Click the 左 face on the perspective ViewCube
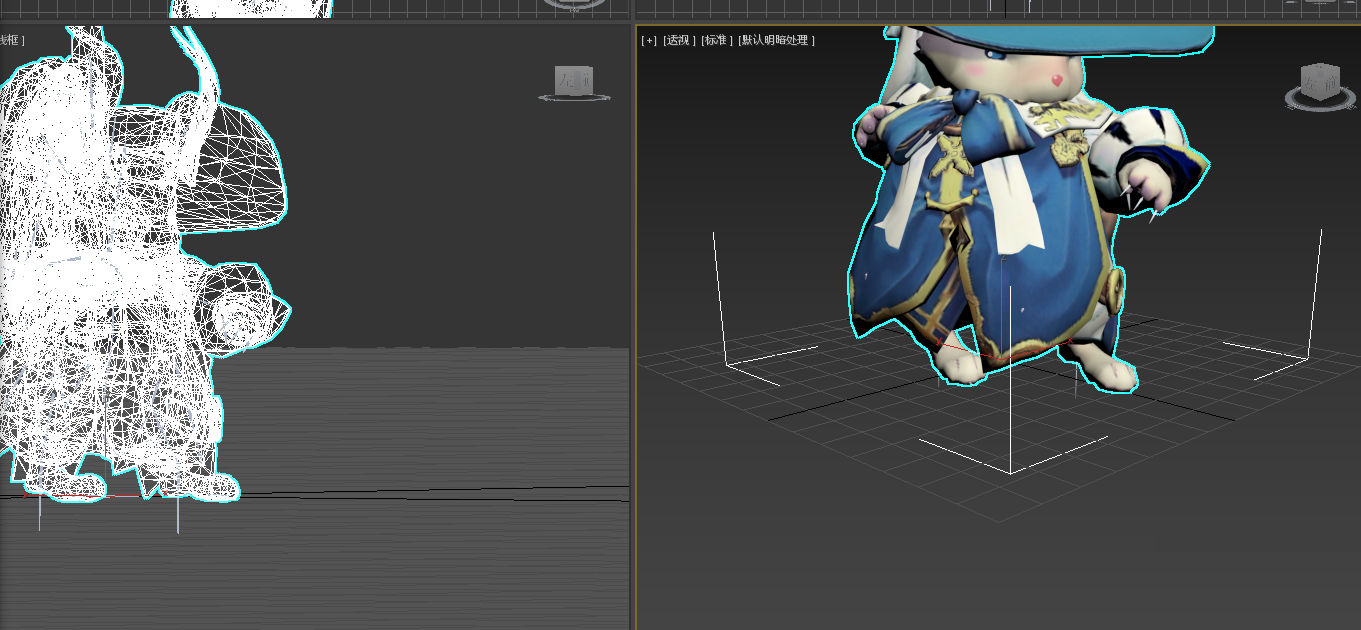The image size is (1361, 630). pyautogui.click(x=1310, y=83)
